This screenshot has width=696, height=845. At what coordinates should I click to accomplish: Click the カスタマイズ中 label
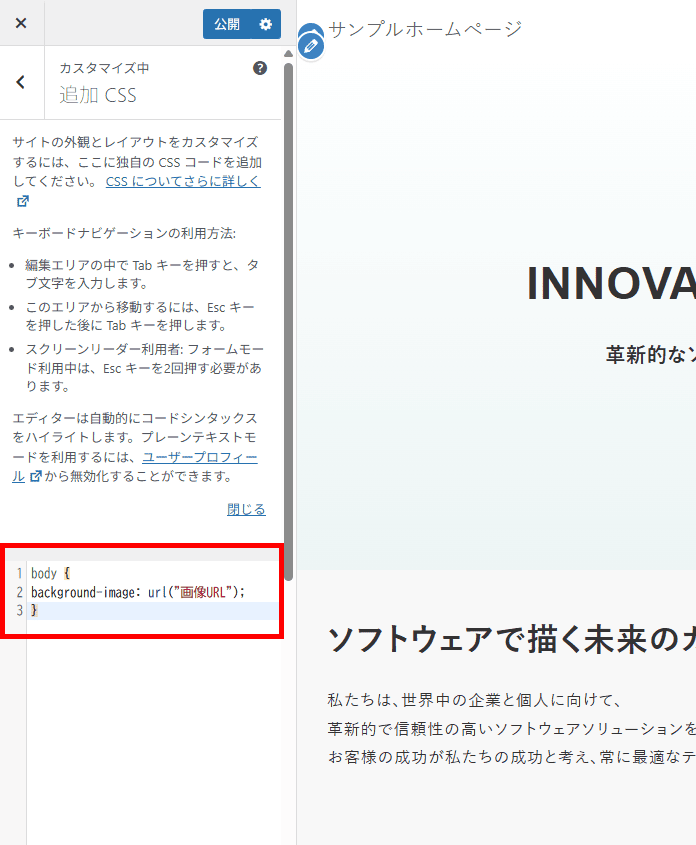[104, 68]
